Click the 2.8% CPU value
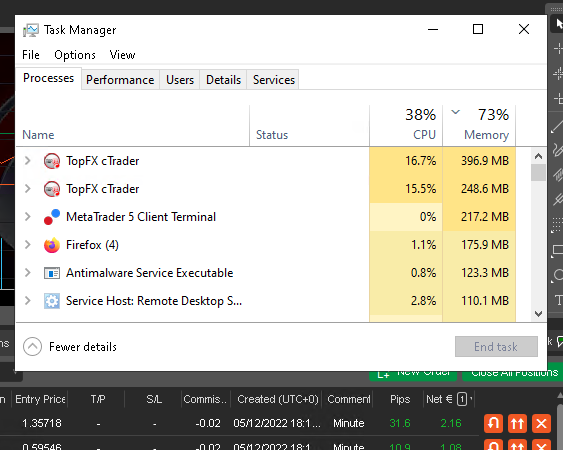Image resolution: width=563 pixels, height=450 pixels. pyautogui.click(x=424, y=301)
